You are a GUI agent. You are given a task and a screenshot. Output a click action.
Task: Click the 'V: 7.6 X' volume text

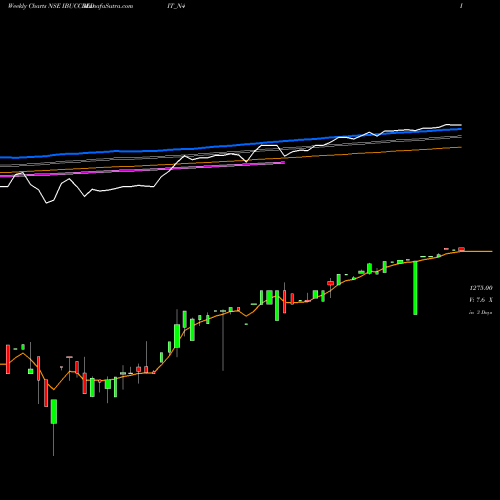(x=481, y=300)
